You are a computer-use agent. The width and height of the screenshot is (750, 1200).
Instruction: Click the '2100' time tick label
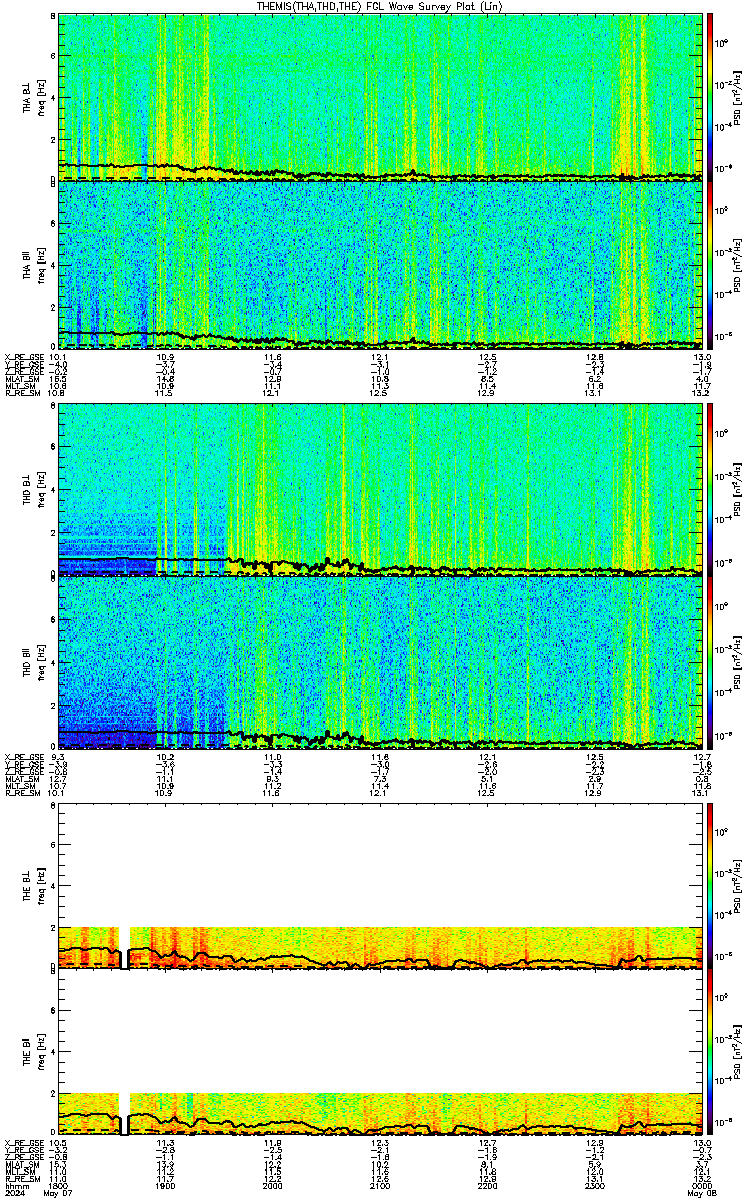tap(380, 1187)
